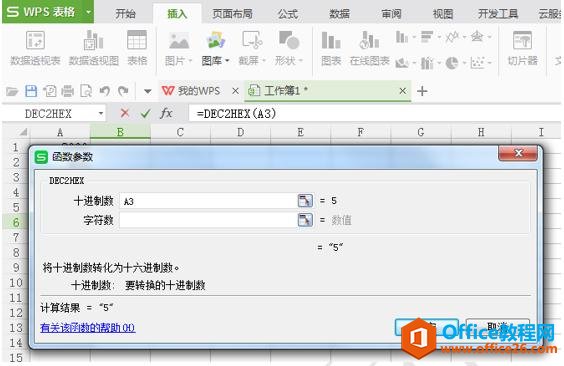Close the 工作簿1 tab
The image size is (564, 366).
pos(403,91)
